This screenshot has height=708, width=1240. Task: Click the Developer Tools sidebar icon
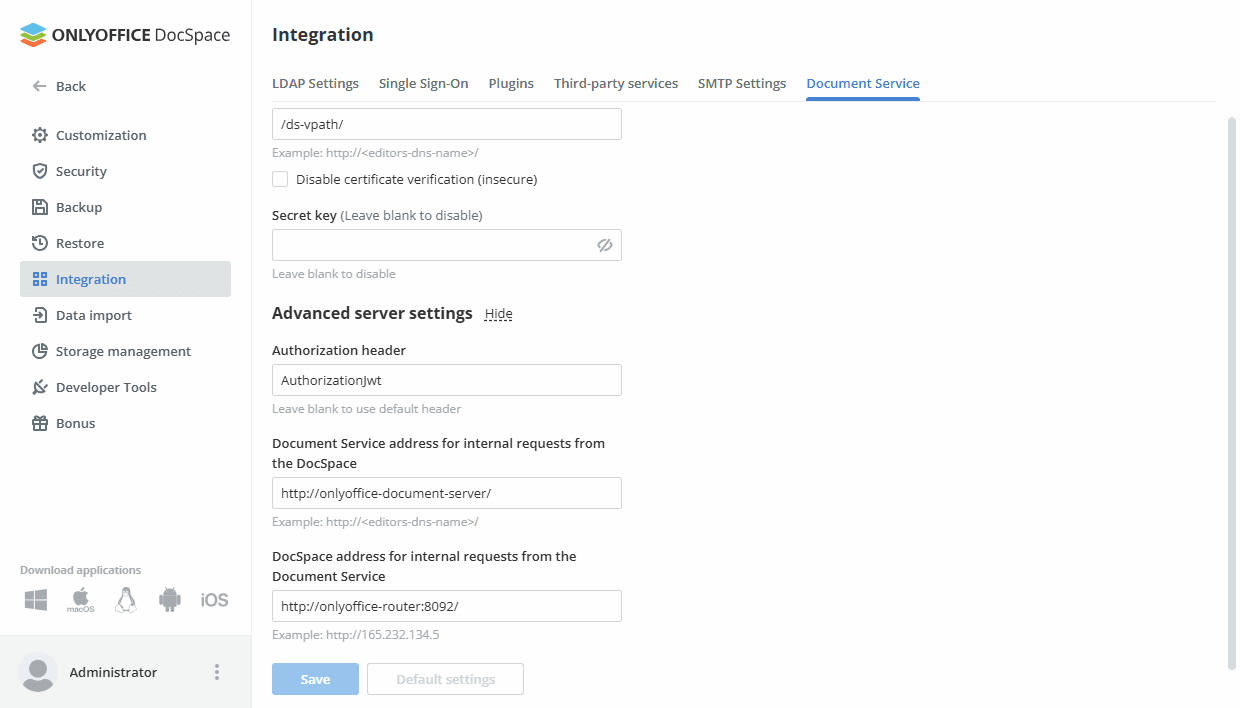(38, 387)
